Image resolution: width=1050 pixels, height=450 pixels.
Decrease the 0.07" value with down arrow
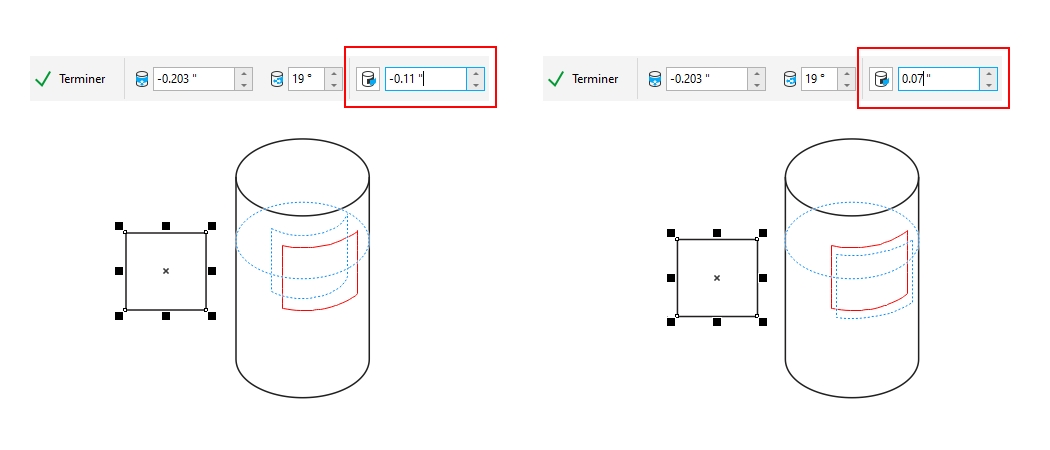coord(988,85)
